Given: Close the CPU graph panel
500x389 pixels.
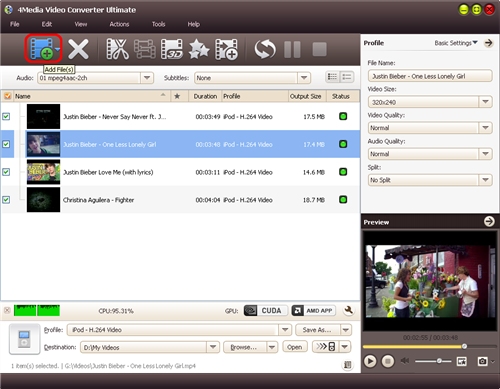Looking at the screenshot, I should [x=7, y=310].
